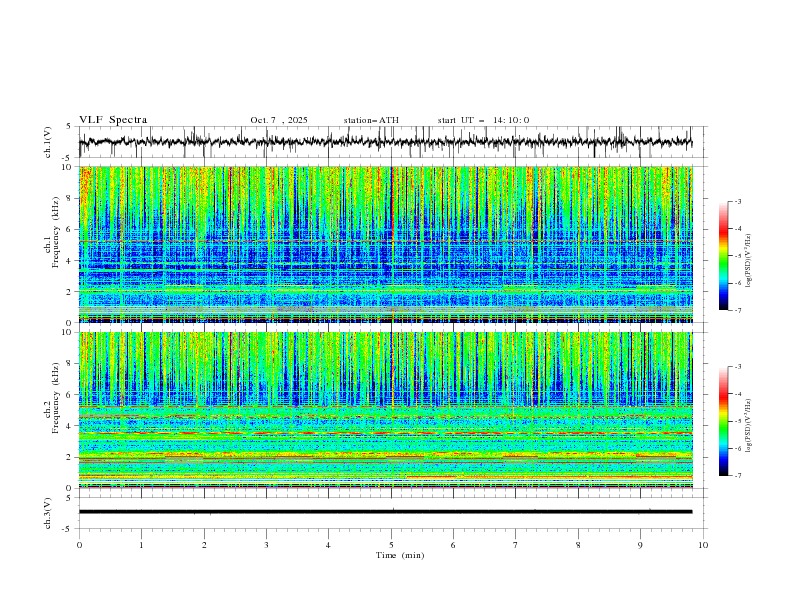This screenshot has height=612, width=792.
Task: Click the ch.3 (V) axis label
Action: (48, 513)
